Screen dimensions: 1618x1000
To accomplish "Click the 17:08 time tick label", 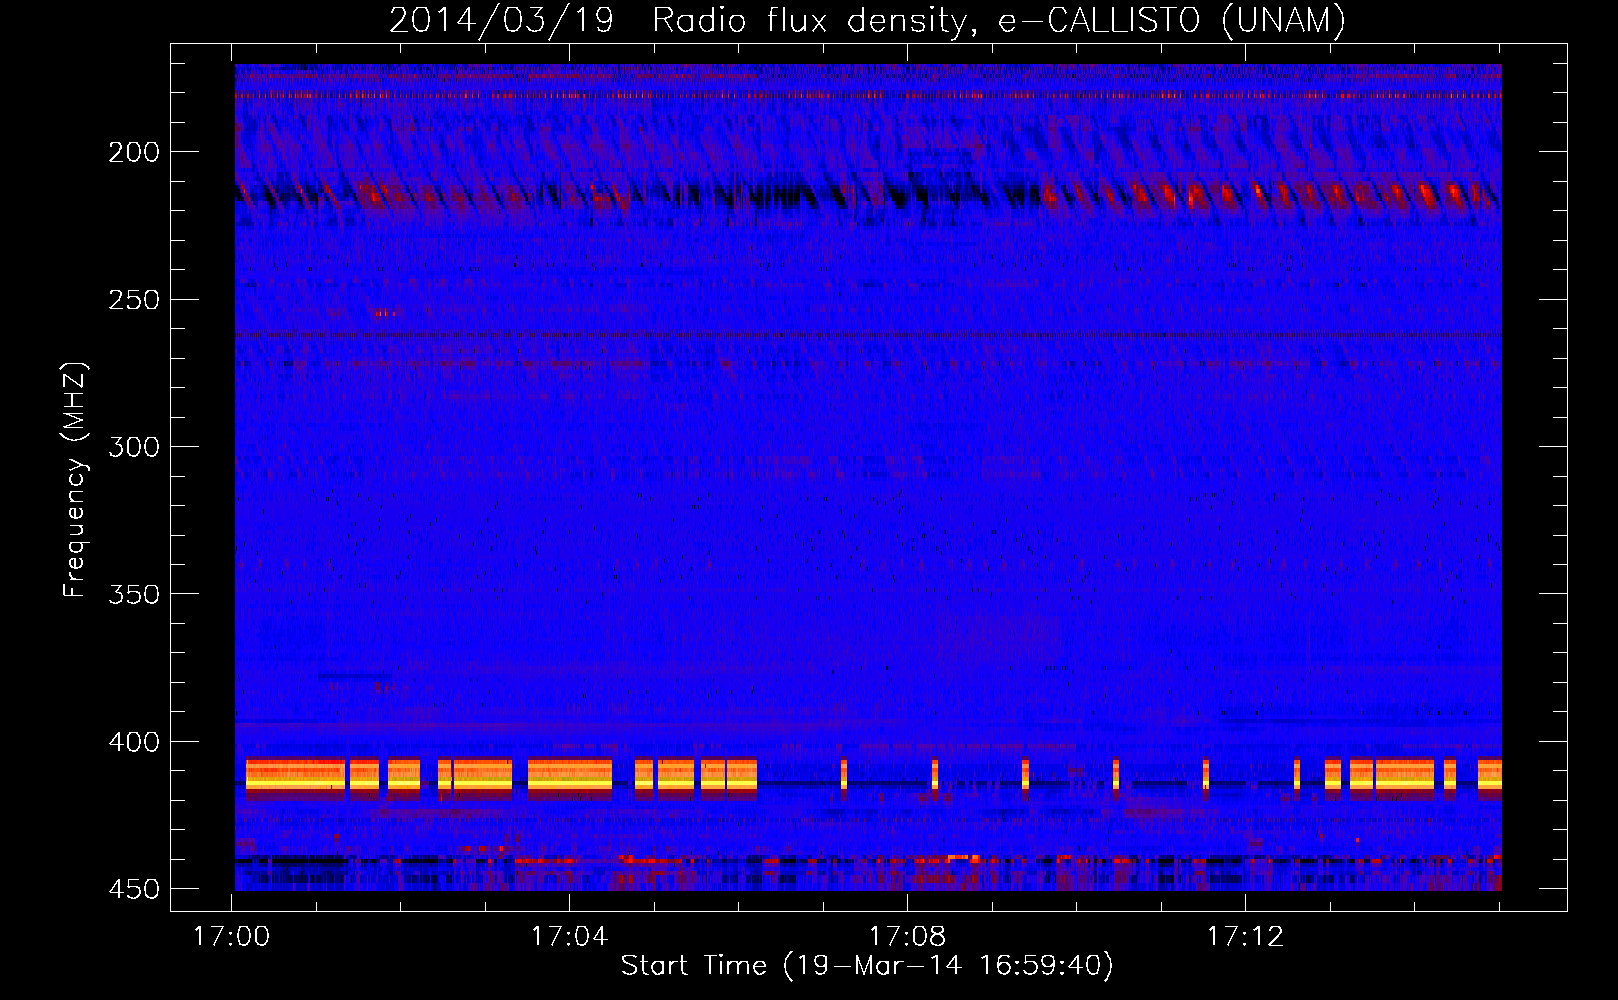I will (x=907, y=937).
